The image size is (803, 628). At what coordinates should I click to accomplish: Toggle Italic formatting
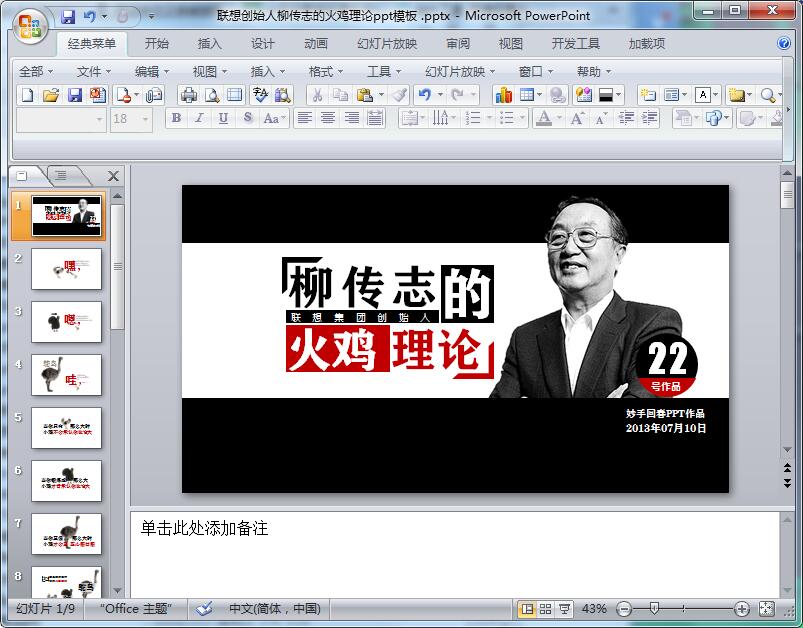tap(199, 118)
